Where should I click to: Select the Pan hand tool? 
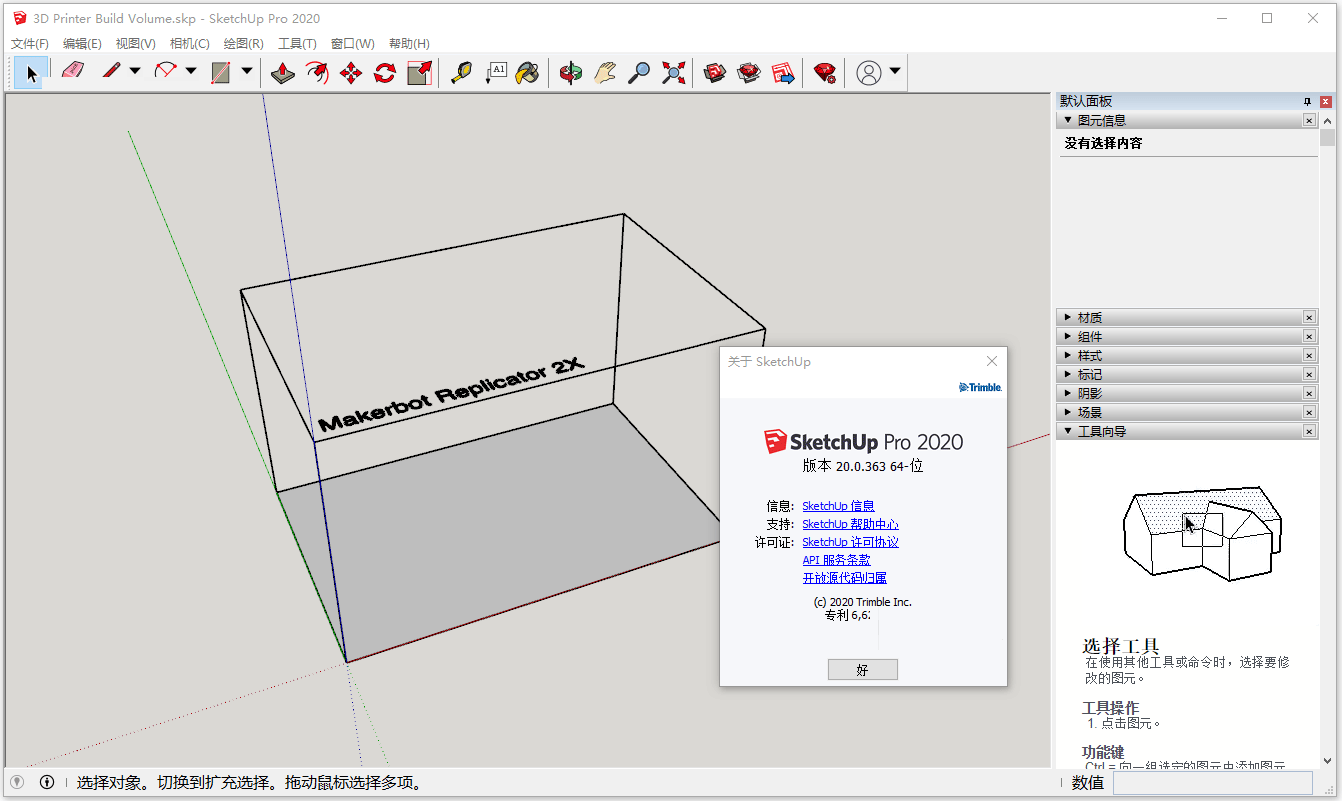pyautogui.click(x=604, y=72)
